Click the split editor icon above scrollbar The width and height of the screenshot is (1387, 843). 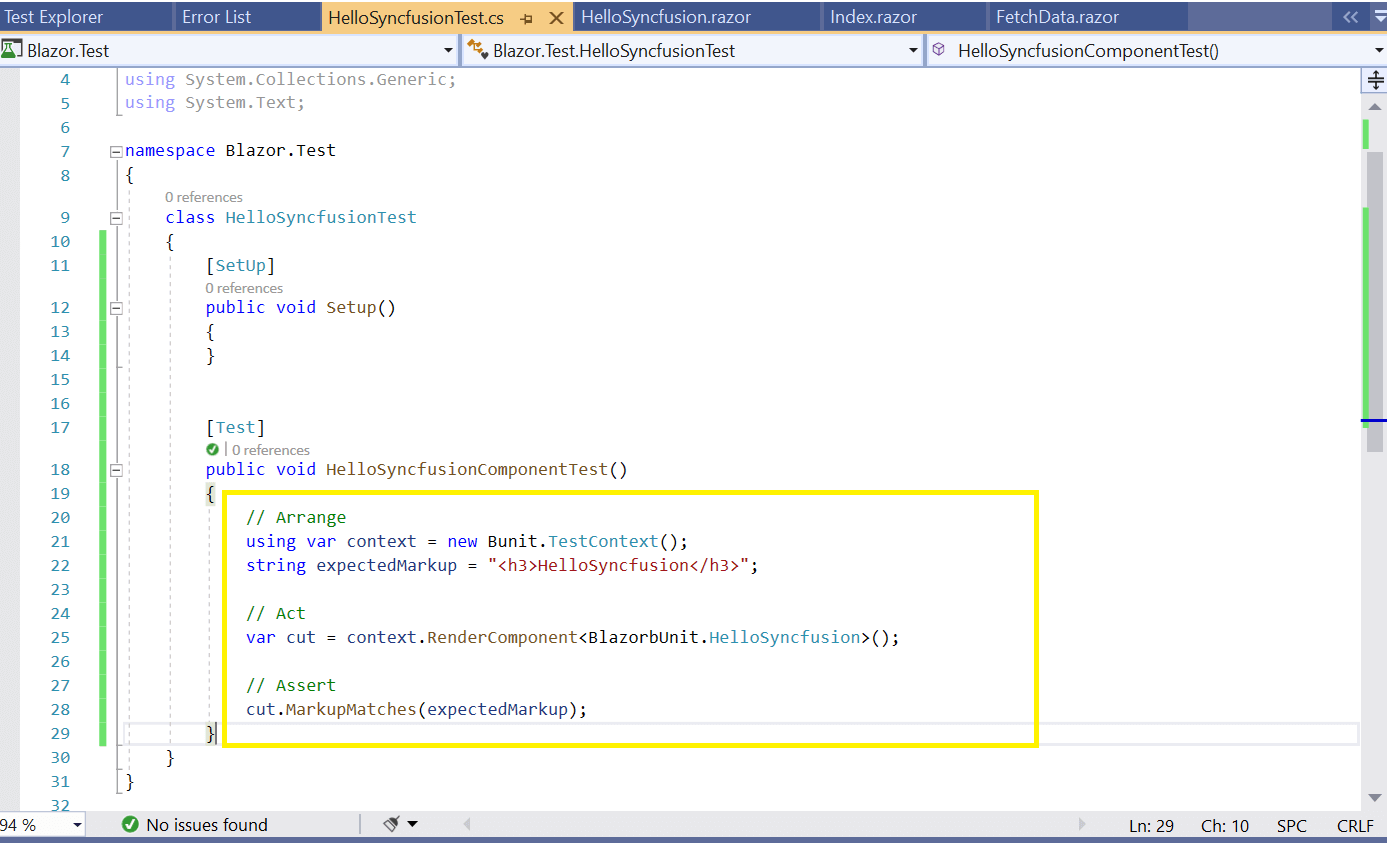(1375, 81)
